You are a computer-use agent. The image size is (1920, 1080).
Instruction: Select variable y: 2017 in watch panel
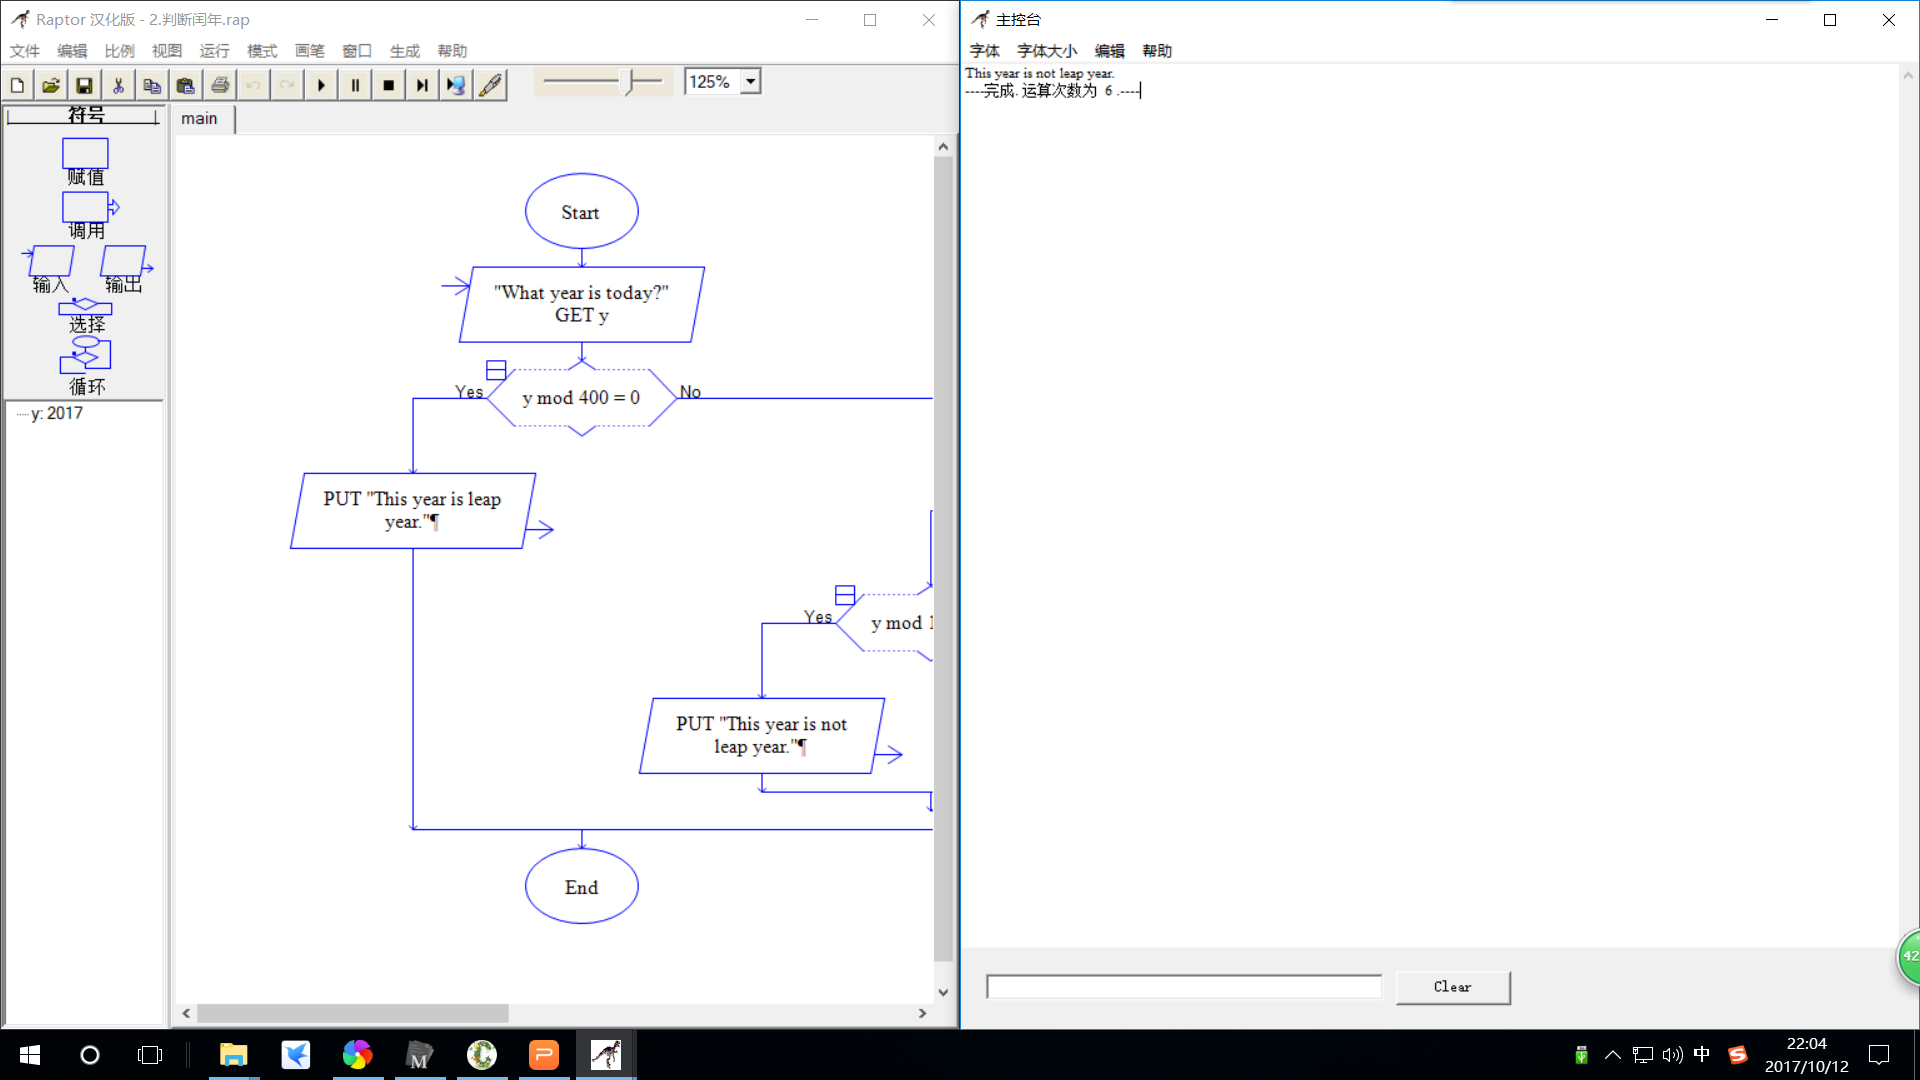pos(57,413)
